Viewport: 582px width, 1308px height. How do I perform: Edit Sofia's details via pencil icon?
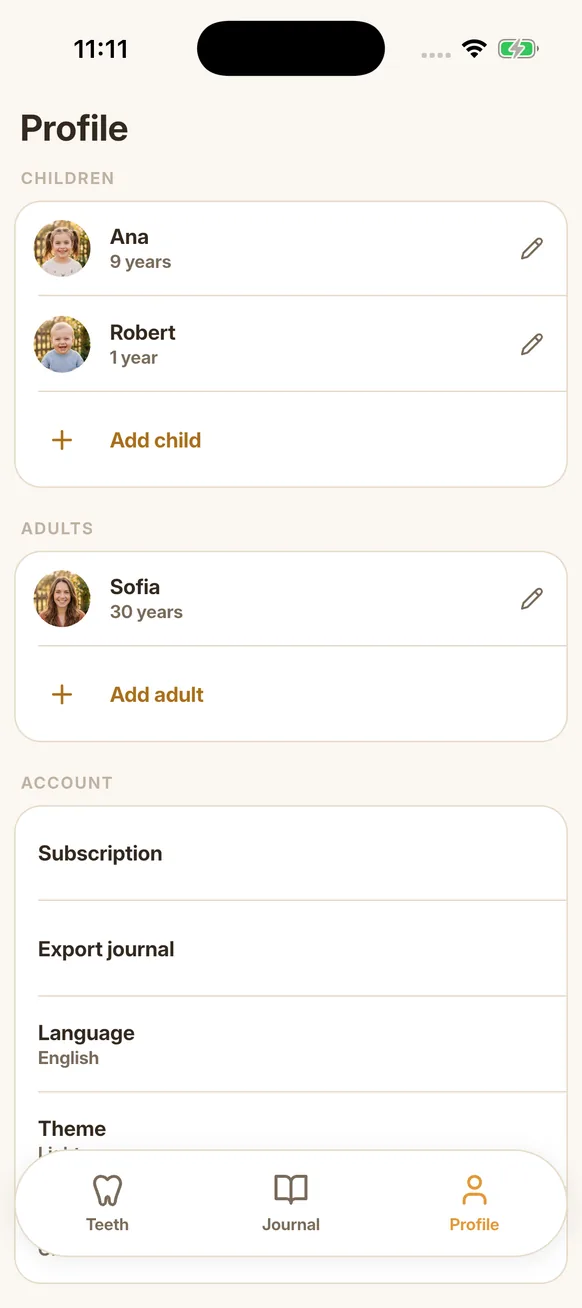pyautogui.click(x=532, y=598)
